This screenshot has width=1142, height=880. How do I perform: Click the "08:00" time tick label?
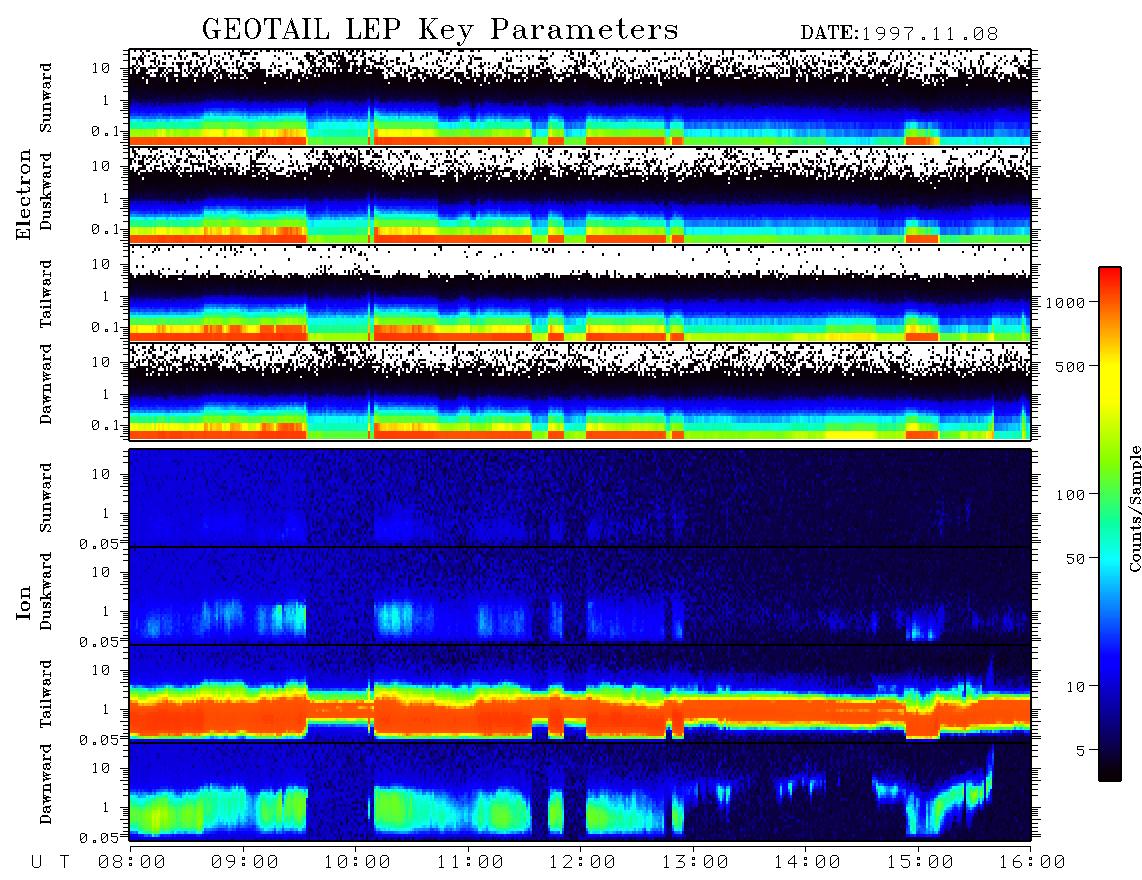click(132, 862)
